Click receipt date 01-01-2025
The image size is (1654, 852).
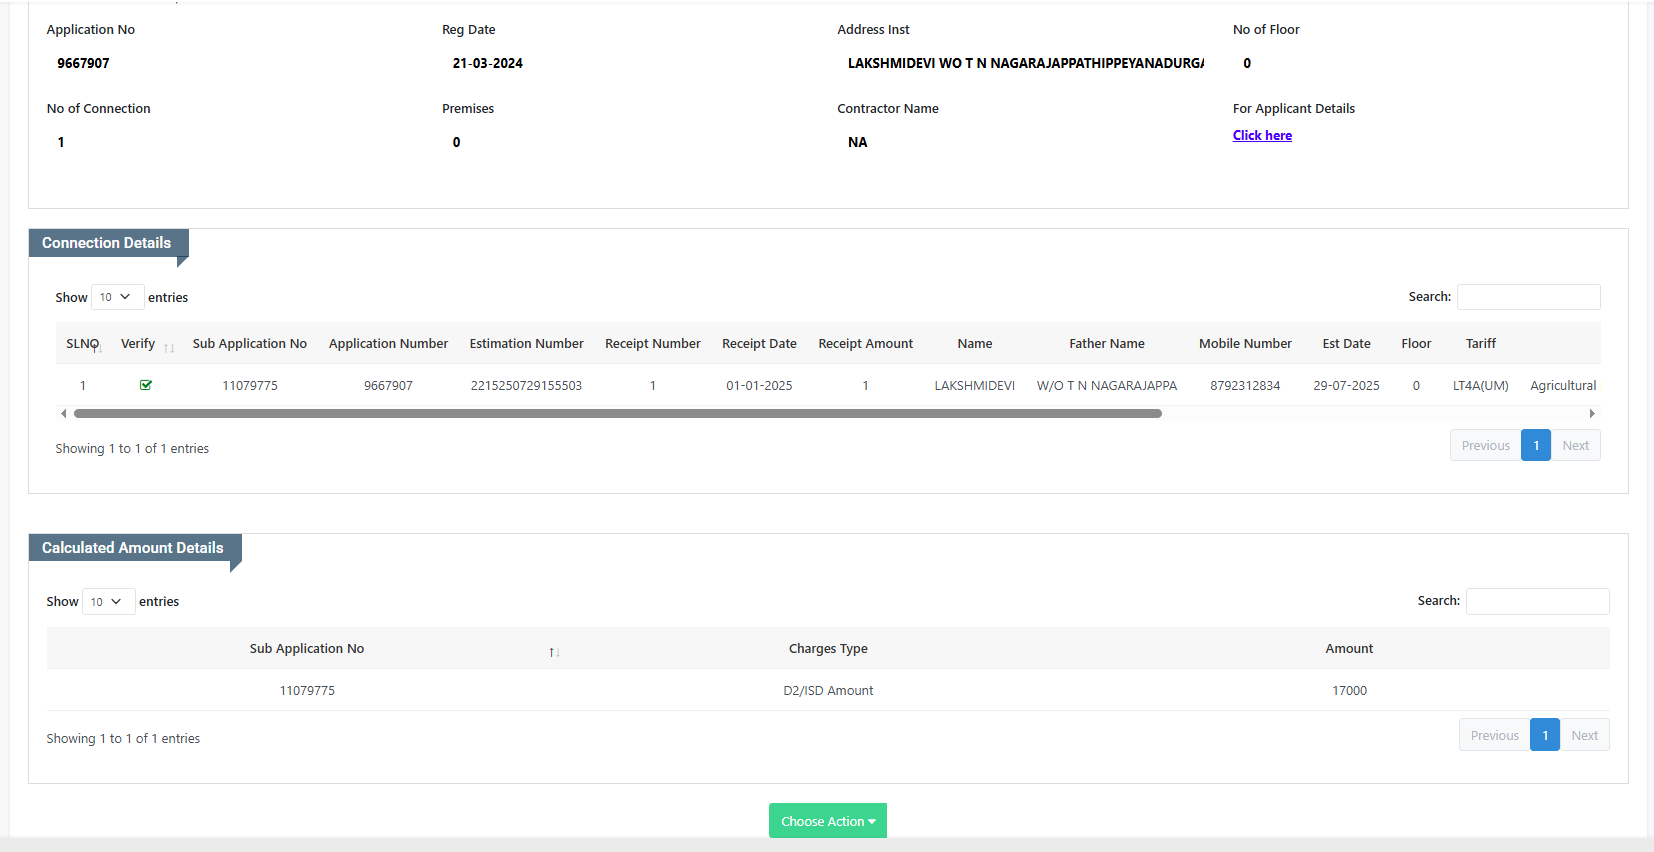point(759,385)
